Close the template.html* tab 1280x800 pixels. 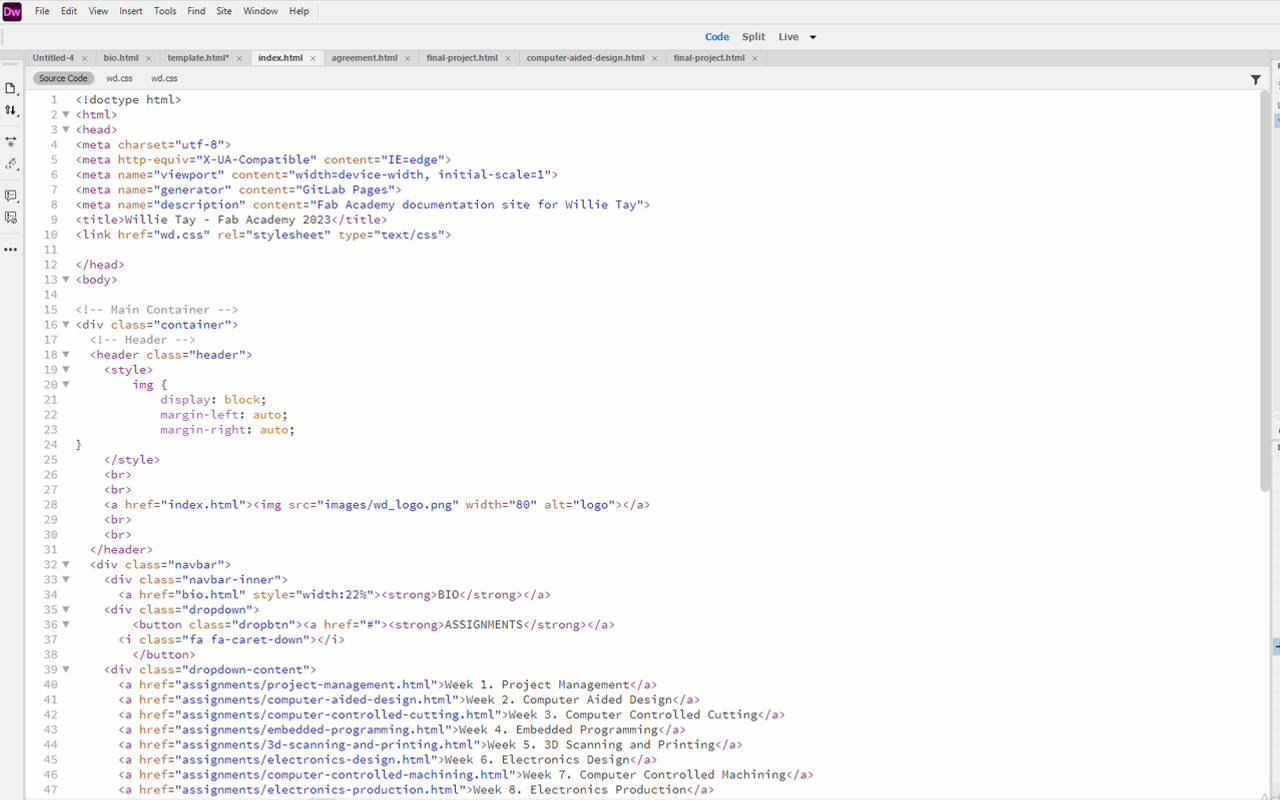240,58
